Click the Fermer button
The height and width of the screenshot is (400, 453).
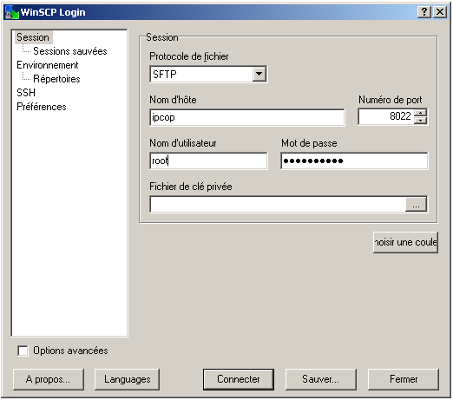pyautogui.click(x=403, y=379)
